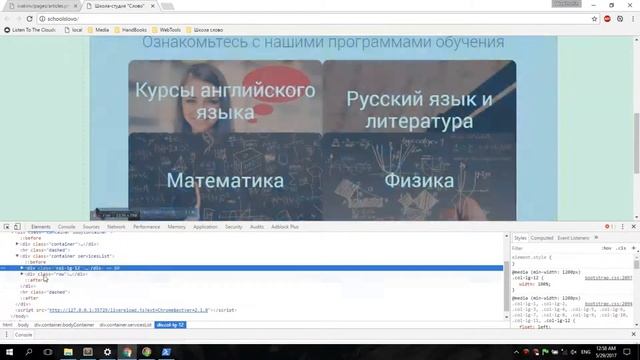View site information icon in address bar

(42, 19)
